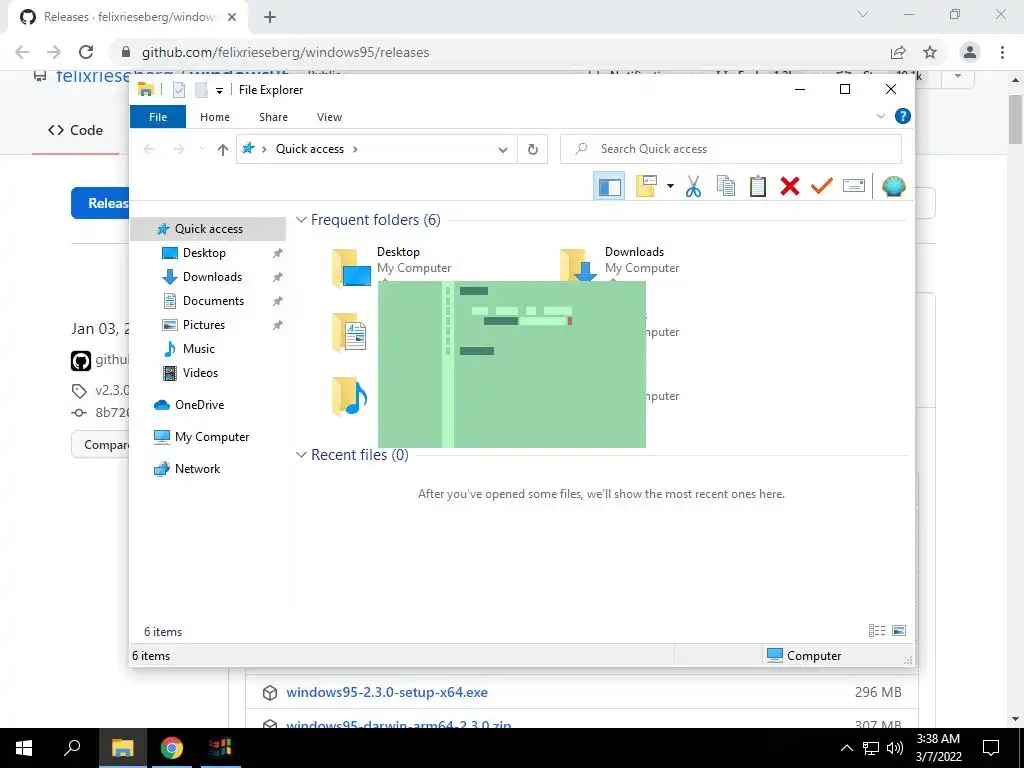1024x768 pixels.
Task: Open Chrome three-dot menu
Action: coord(1002,52)
